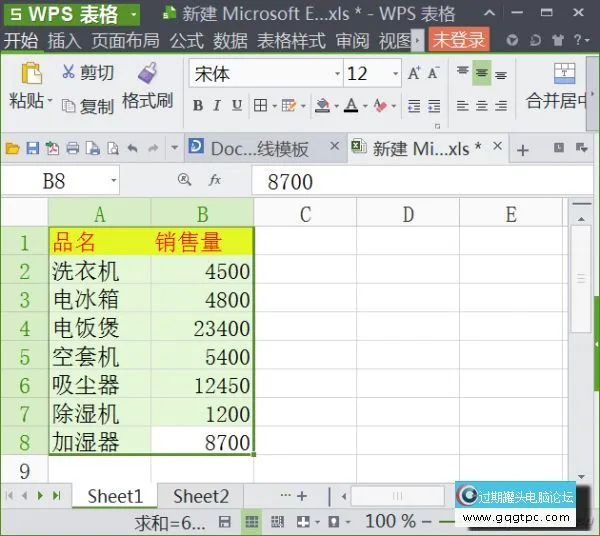Click the fill color paint bucket

pos(322,105)
